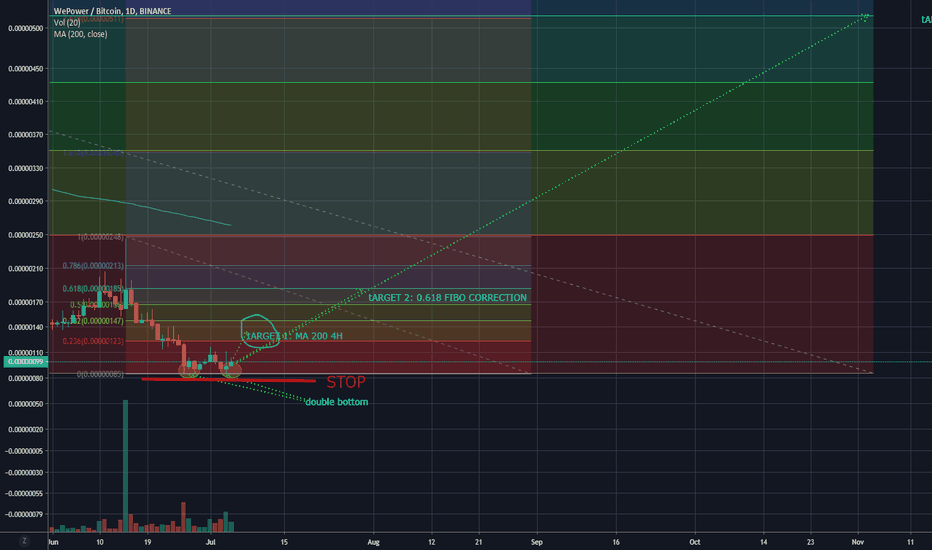Screen dimensions: 932x550
Task: Select the teal MA 200 moving average line
Action: click(x=141, y=207)
